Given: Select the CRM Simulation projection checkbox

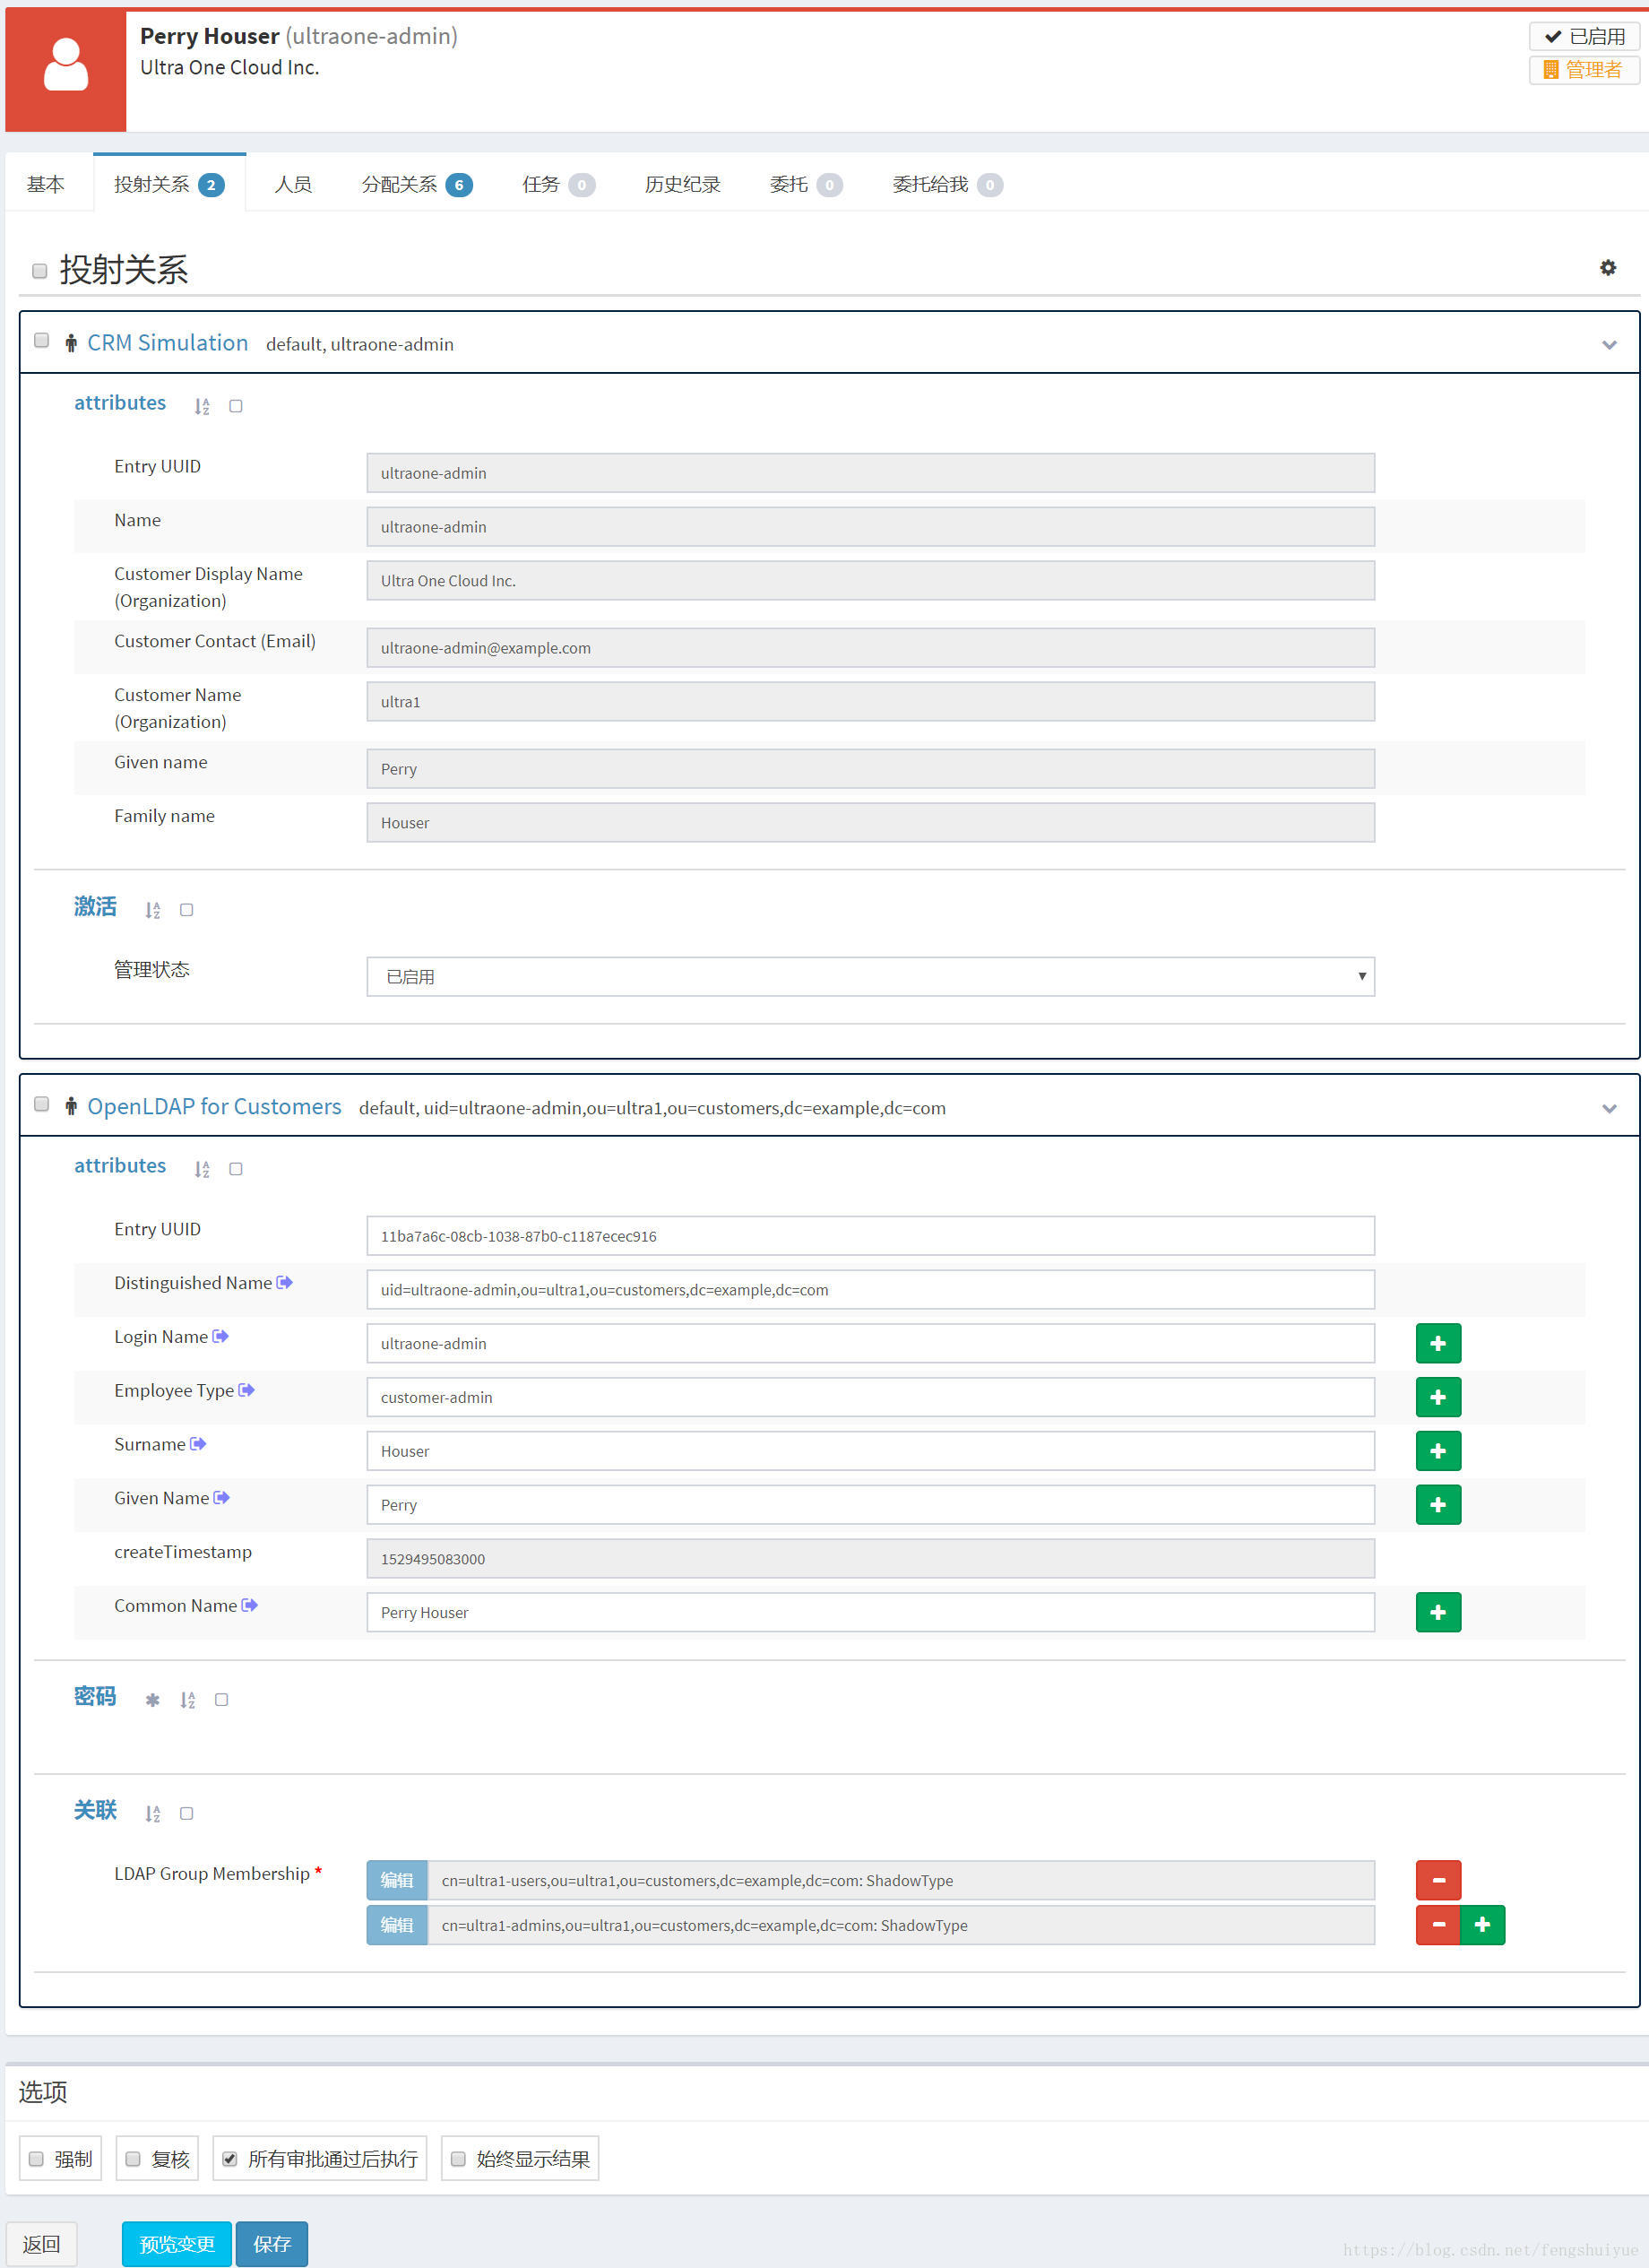Looking at the screenshot, I should pyautogui.click(x=42, y=341).
